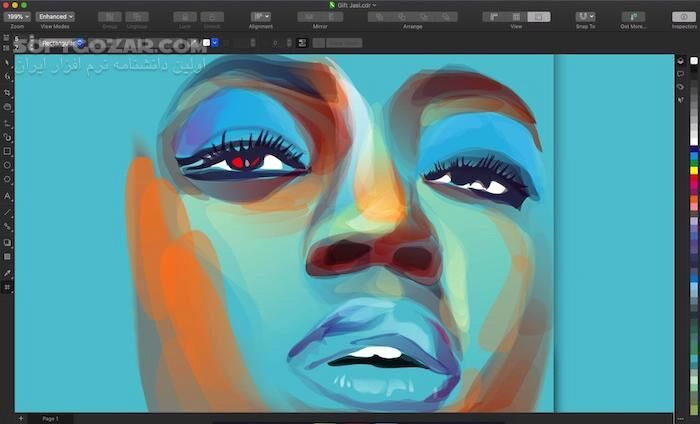Select the straight line dimension tool
Screen dimensions: 700x424
pos(7,212)
